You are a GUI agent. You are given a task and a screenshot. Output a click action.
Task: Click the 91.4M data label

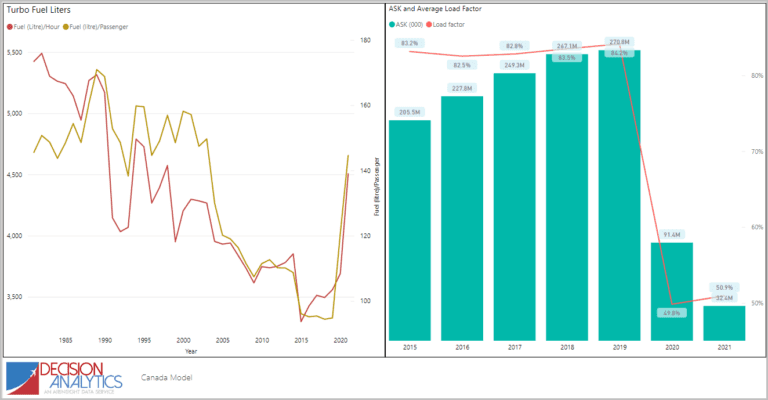click(672, 235)
